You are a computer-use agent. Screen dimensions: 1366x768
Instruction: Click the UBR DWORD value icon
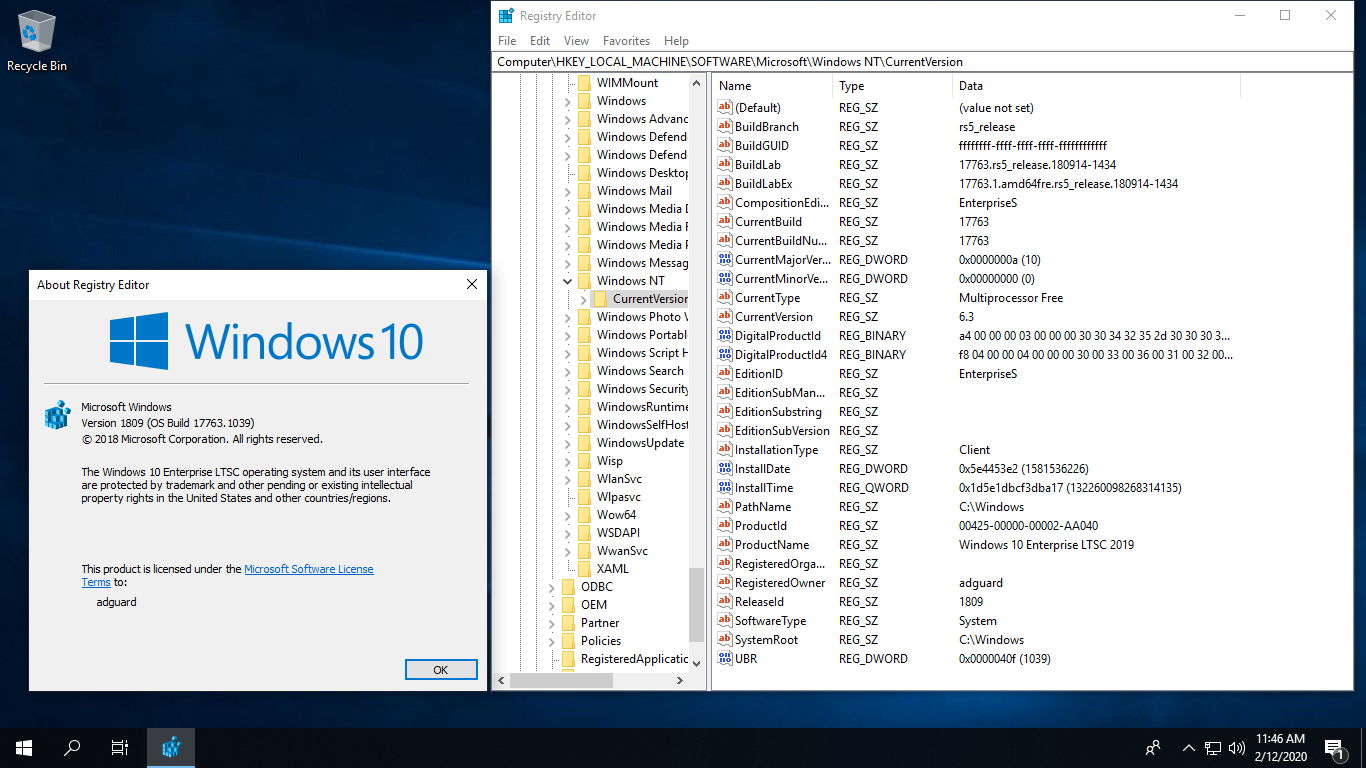click(725, 659)
